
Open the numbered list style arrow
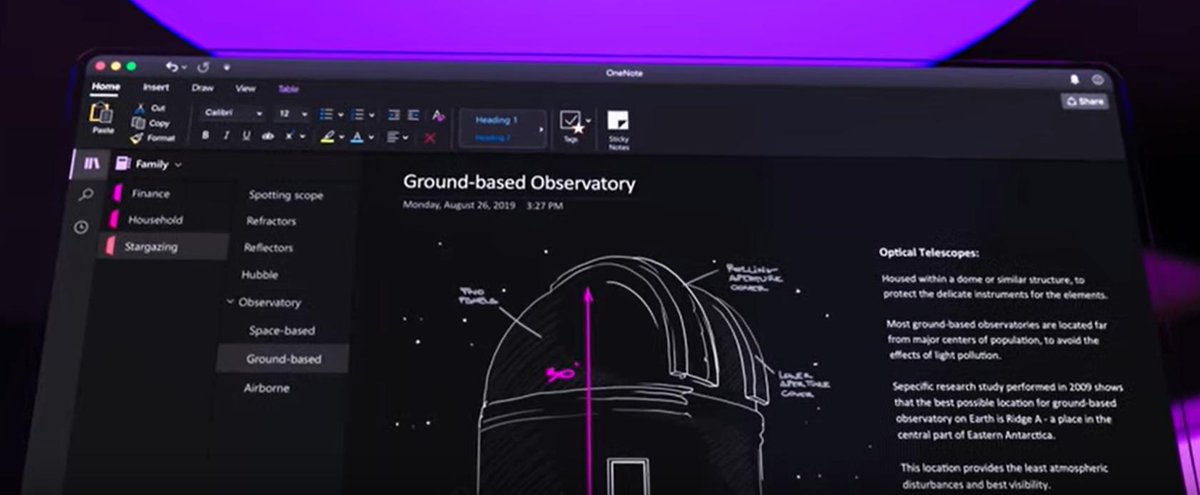pyautogui.click(x=371, y=115)
